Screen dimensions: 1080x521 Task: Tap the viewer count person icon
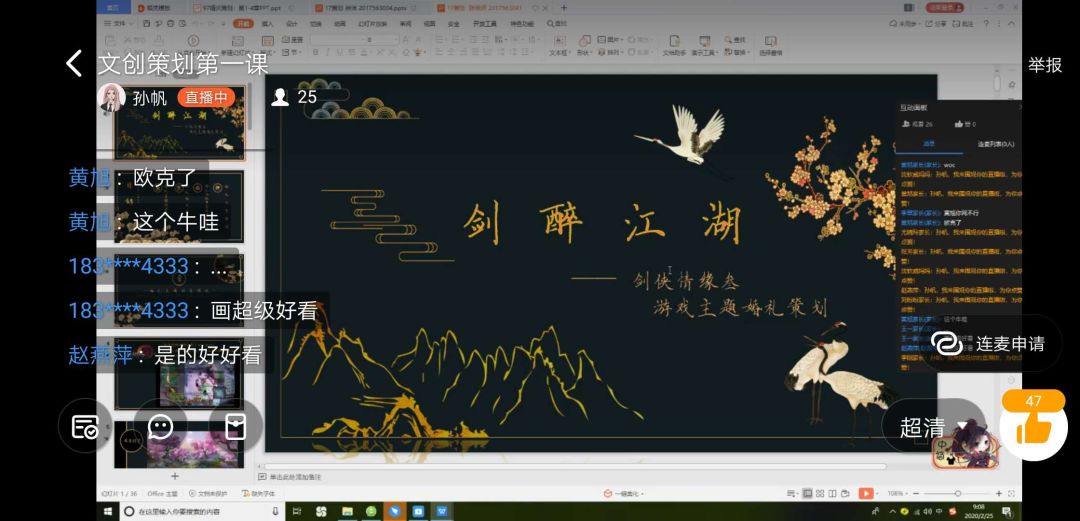point(281,97)
